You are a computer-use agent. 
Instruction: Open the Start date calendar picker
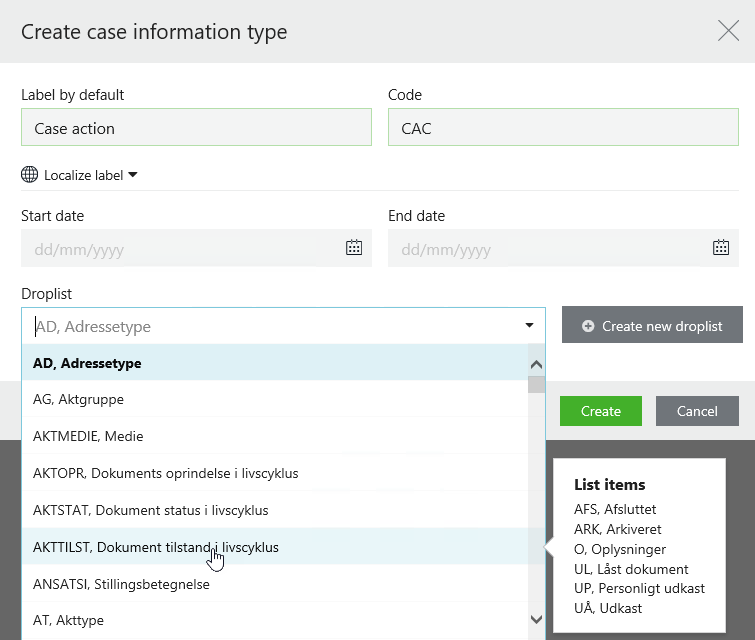click(x=354, y=248)
